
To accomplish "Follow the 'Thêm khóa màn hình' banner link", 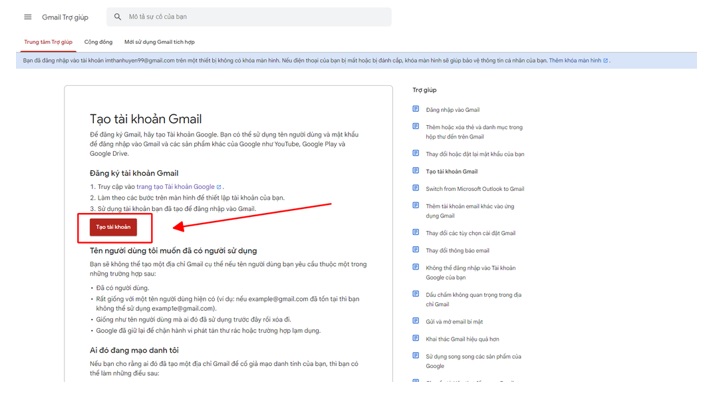I will pos(576,61).
